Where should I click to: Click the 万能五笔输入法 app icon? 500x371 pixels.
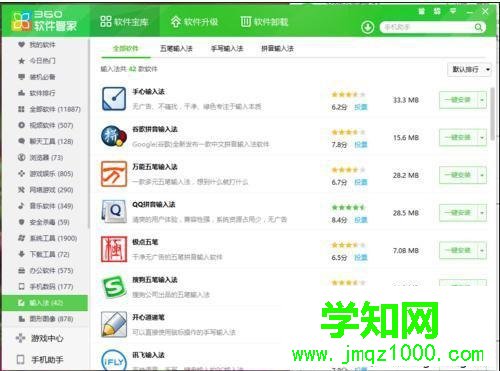tap(114, 174)
